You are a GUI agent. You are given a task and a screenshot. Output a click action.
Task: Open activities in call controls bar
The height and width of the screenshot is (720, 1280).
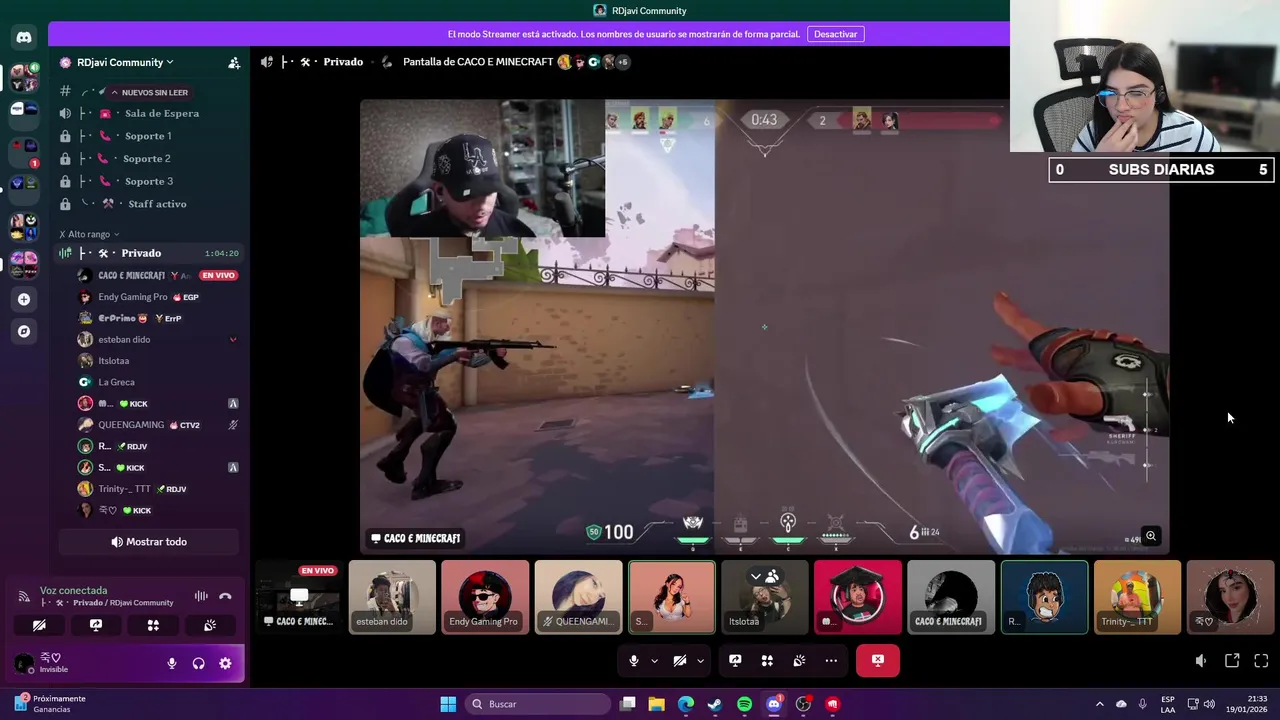tap(767, 661)
